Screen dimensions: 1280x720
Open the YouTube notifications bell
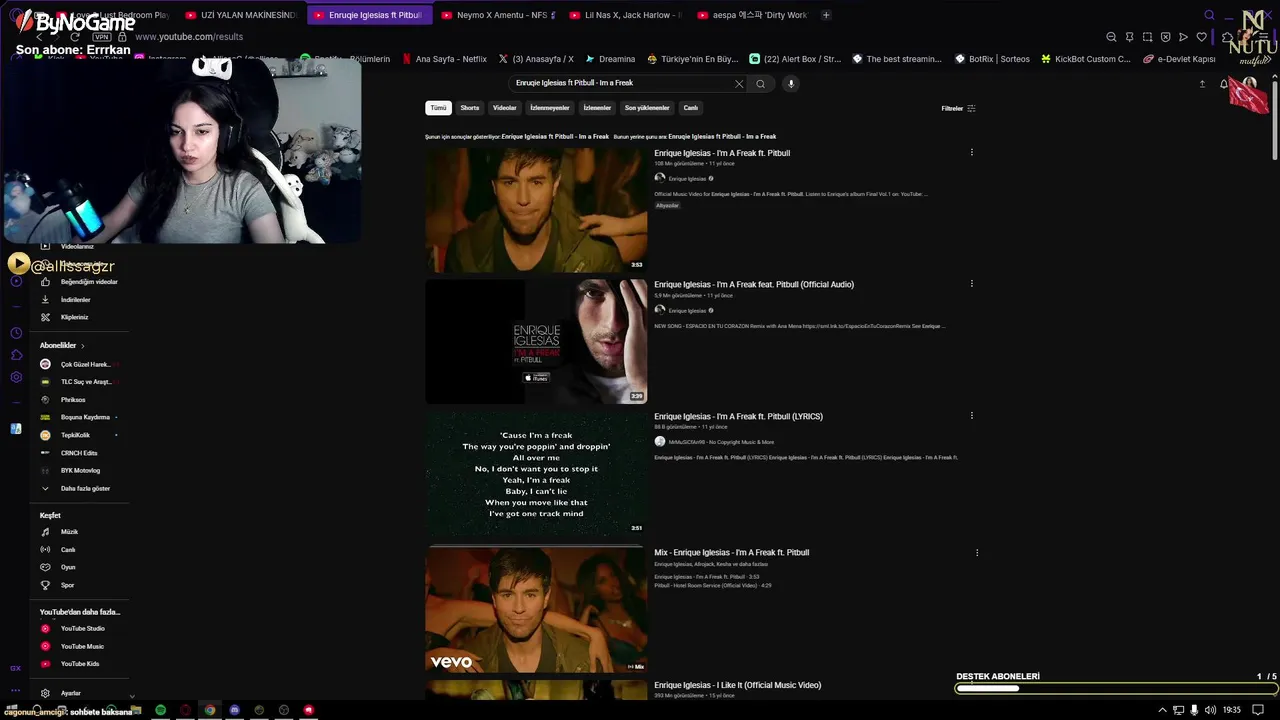pyautogui.click(x=1223, y=84)
